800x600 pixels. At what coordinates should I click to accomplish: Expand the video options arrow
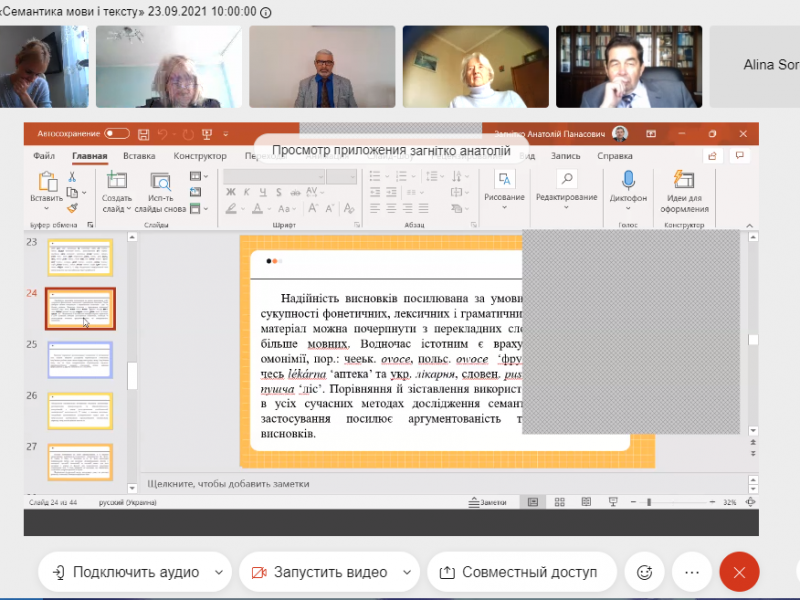click(x=407, y=572)
